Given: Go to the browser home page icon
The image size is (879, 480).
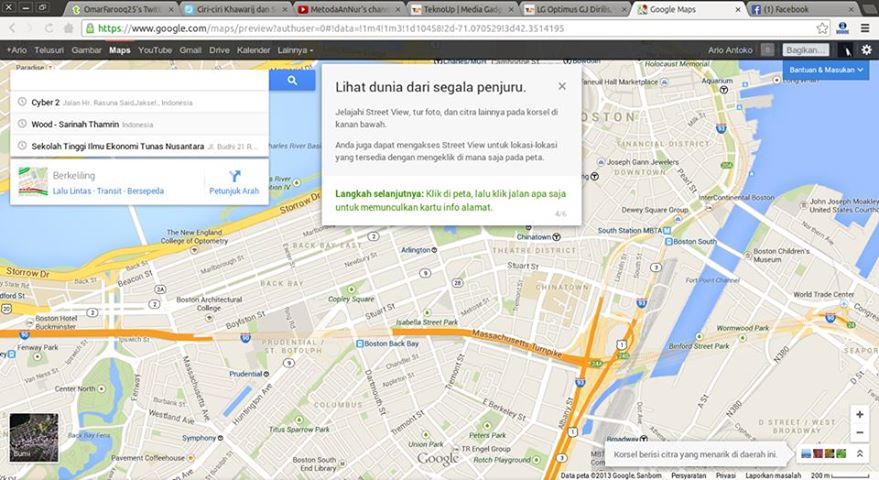Looking at the screenshot, I should (68, 28).
